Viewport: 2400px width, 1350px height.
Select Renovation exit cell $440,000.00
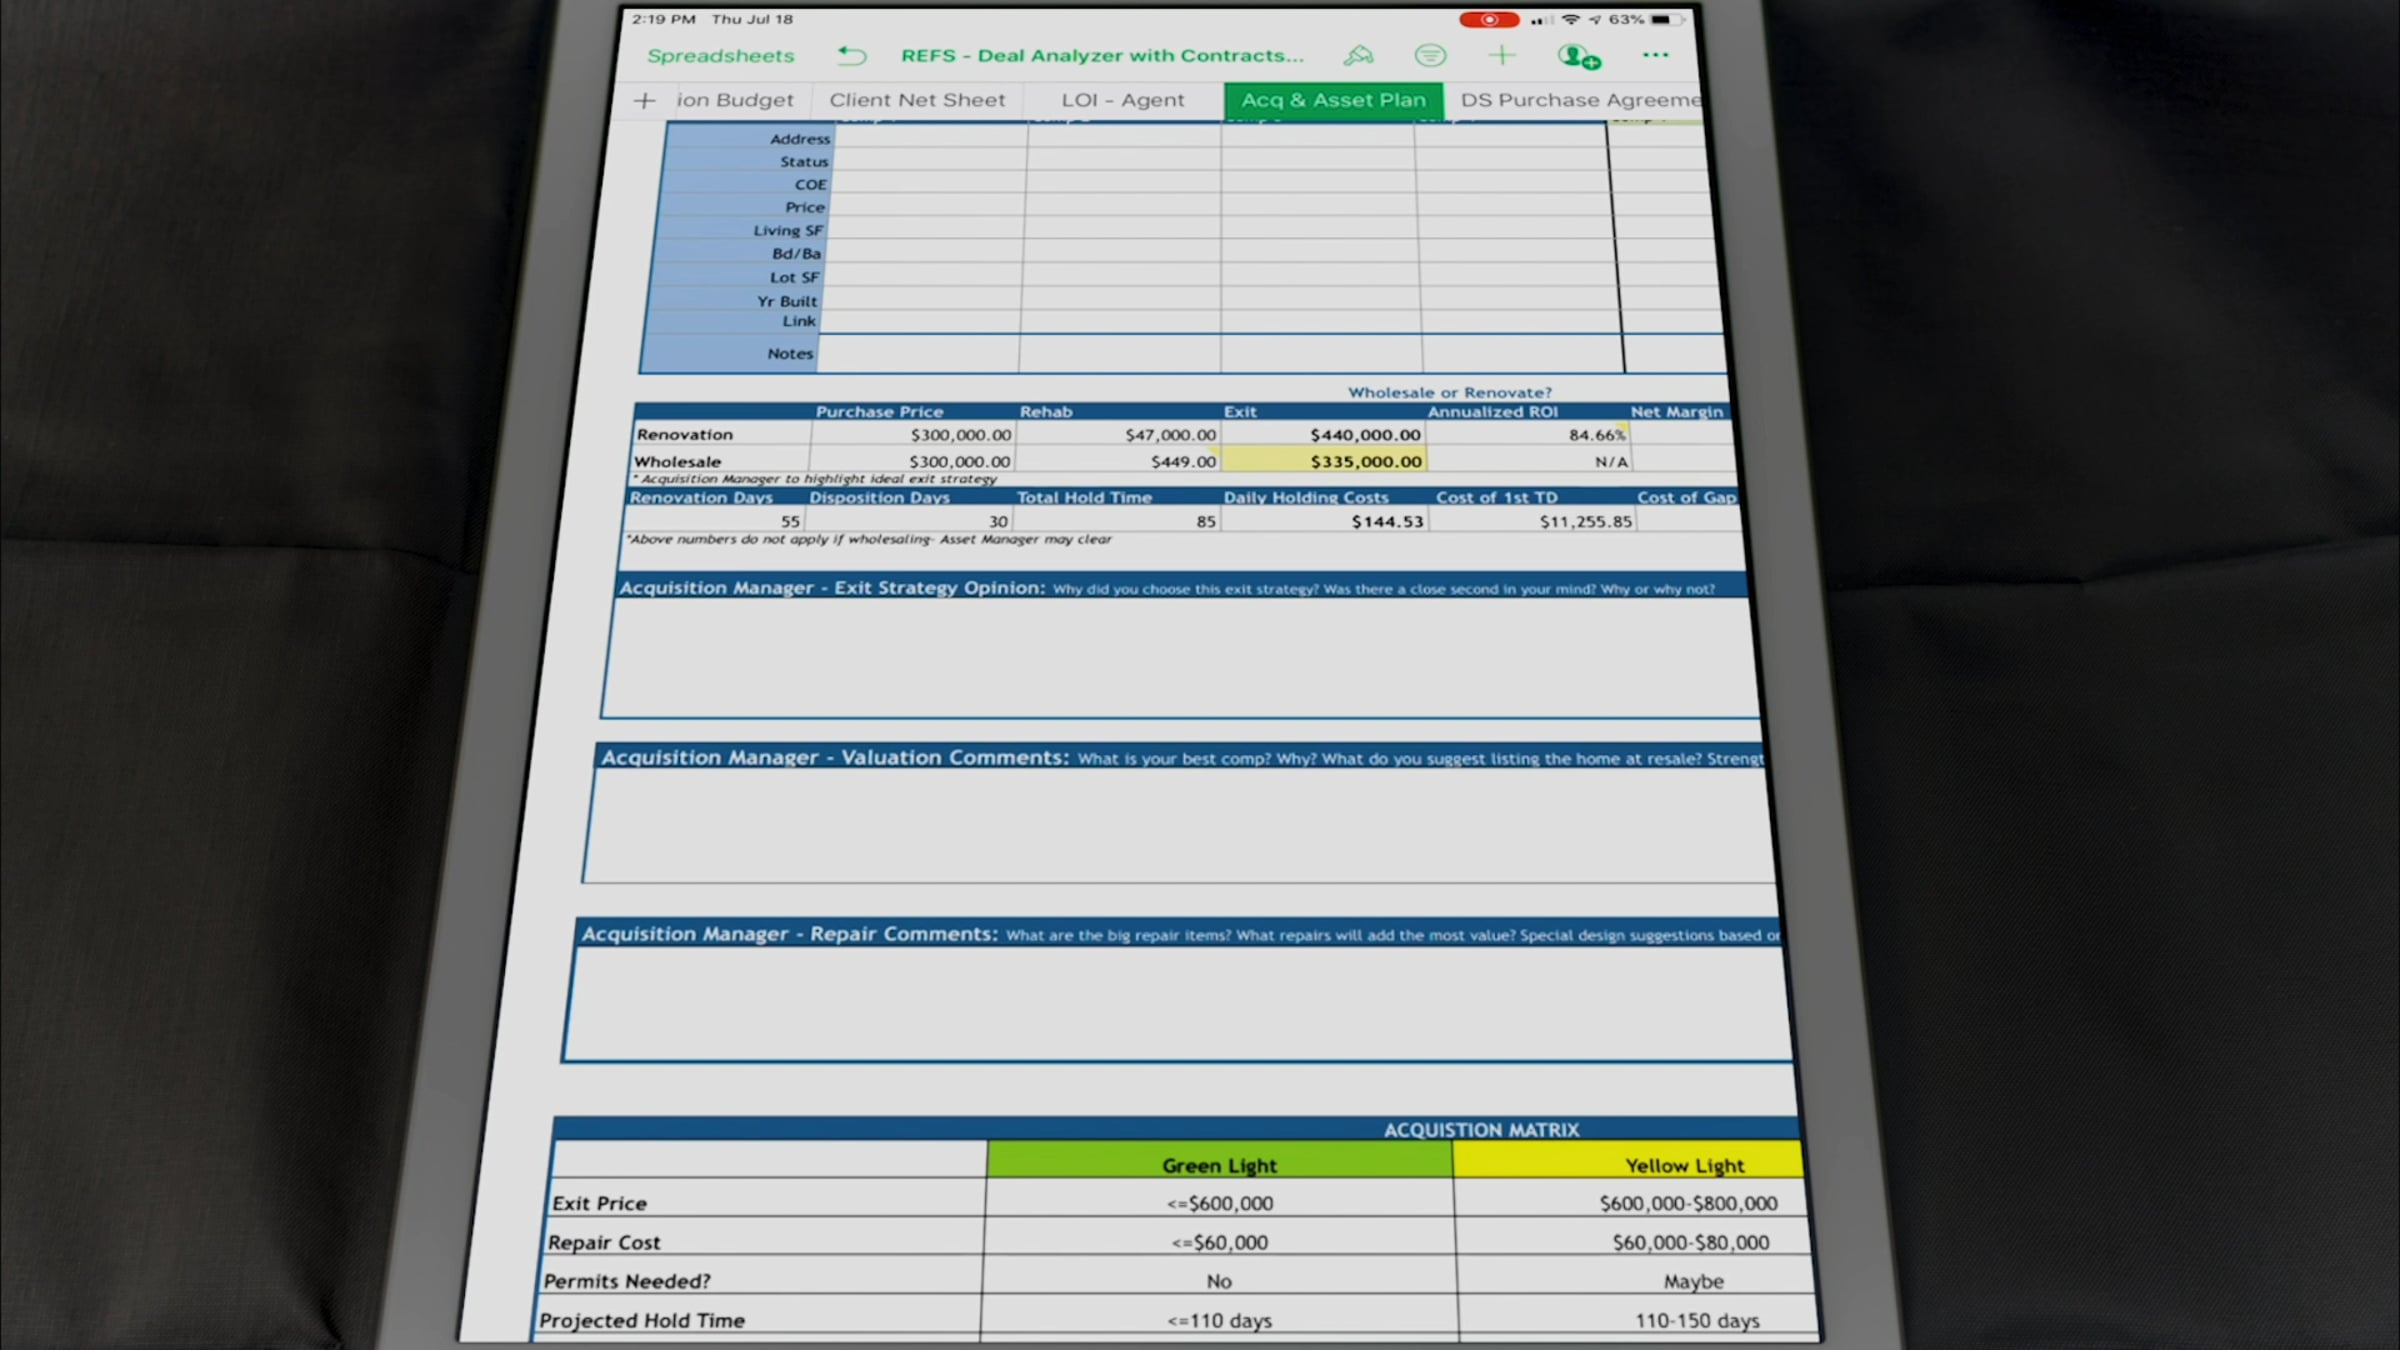point(1322,435)
